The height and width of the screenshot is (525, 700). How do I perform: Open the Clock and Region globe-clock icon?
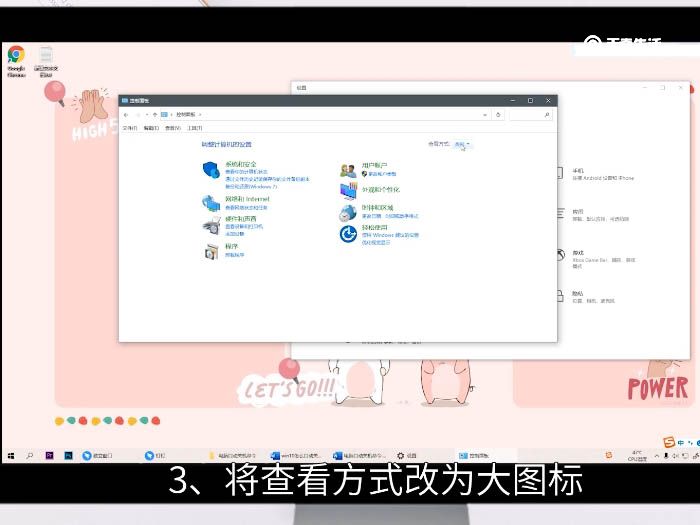pyautogui.click(x=348, y=213)
